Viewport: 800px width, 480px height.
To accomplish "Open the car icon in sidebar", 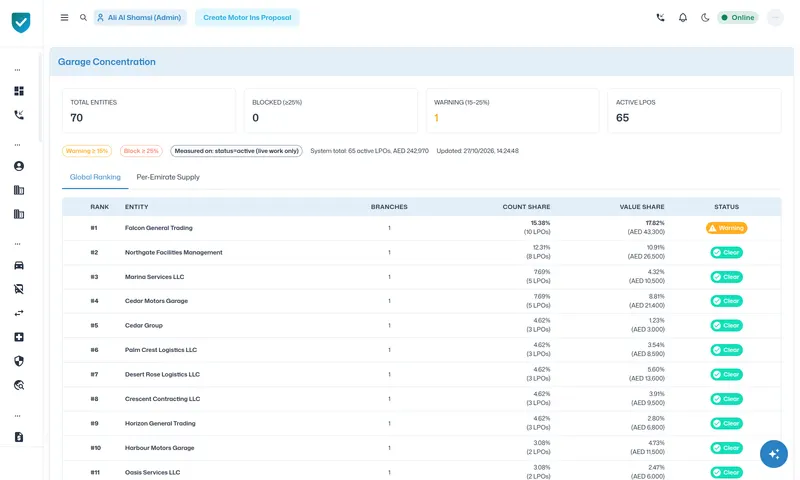I will (19, 265).
